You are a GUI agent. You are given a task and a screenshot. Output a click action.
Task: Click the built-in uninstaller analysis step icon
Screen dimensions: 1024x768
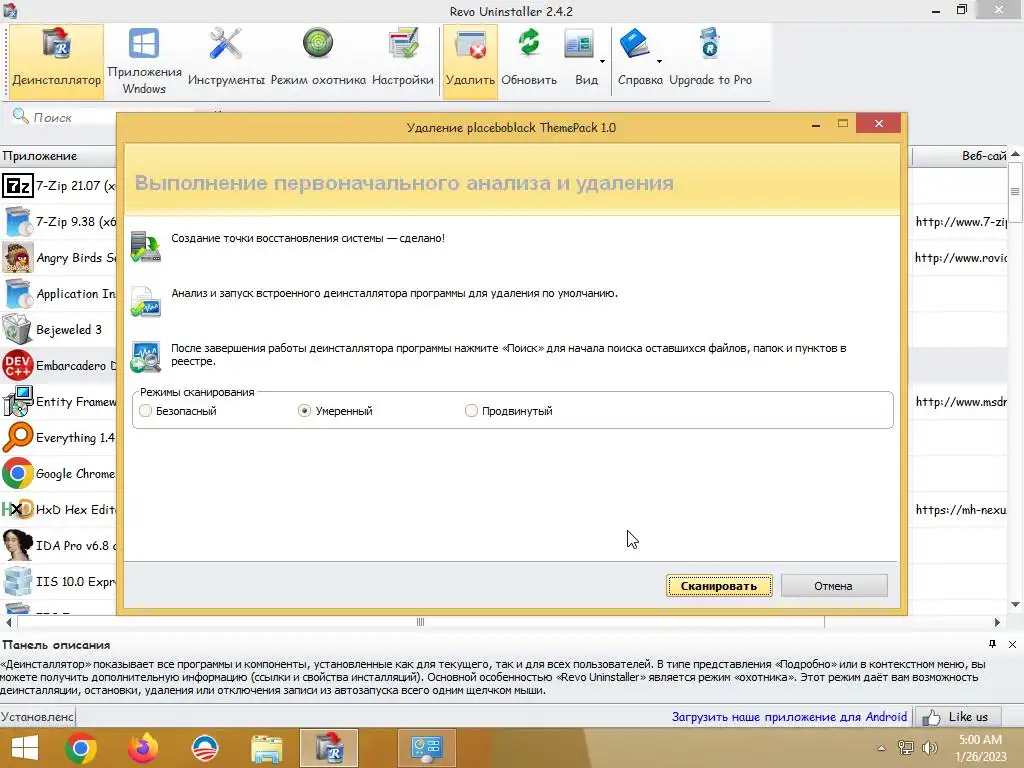[146, 302]
